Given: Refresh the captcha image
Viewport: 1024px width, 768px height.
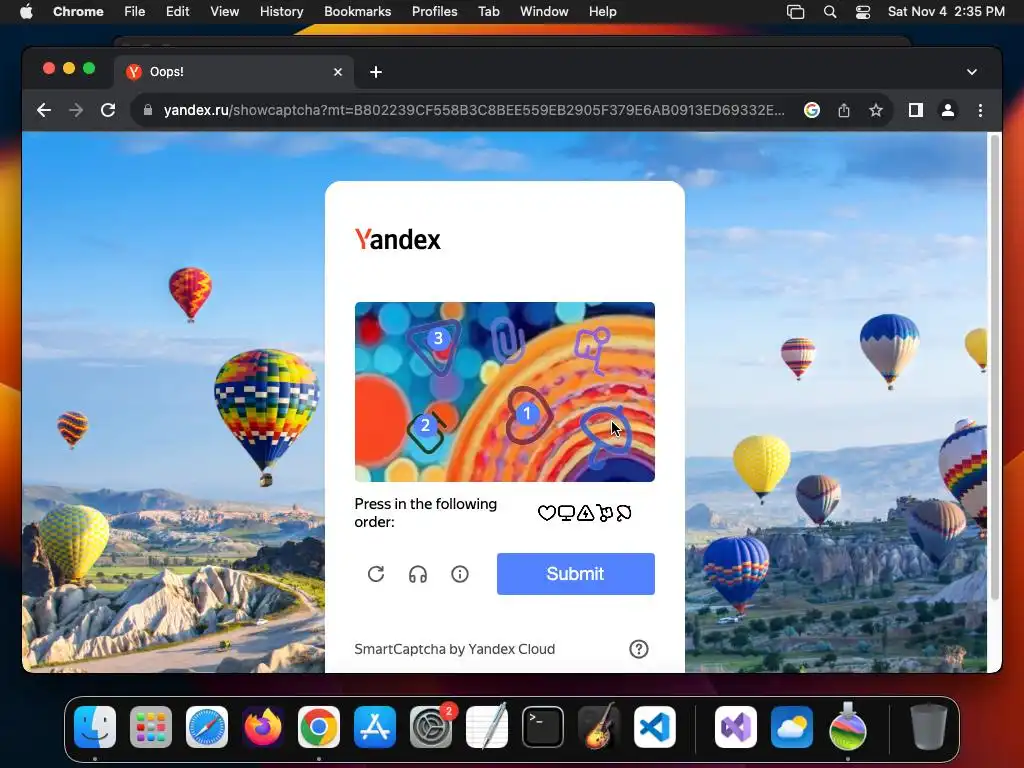Looking at the screenshot, I should tap(376, 574).
